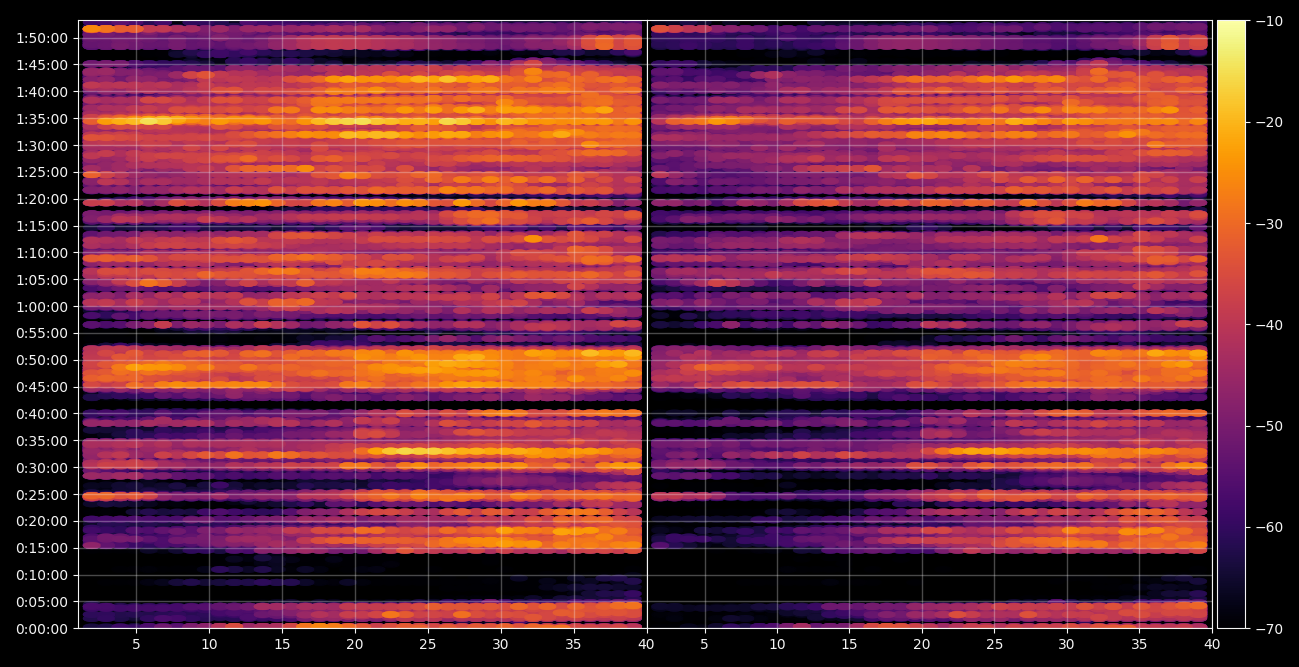This screenshot has width=1299, height=667.
Task: Click the 1:25:00 y-axis tick label
Action: (42, 172)
